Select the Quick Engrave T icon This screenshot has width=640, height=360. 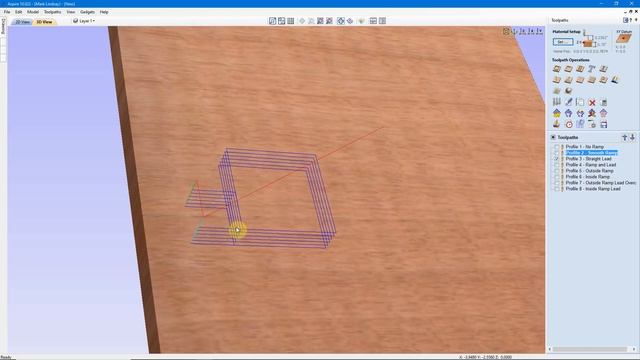coord(592,69)
